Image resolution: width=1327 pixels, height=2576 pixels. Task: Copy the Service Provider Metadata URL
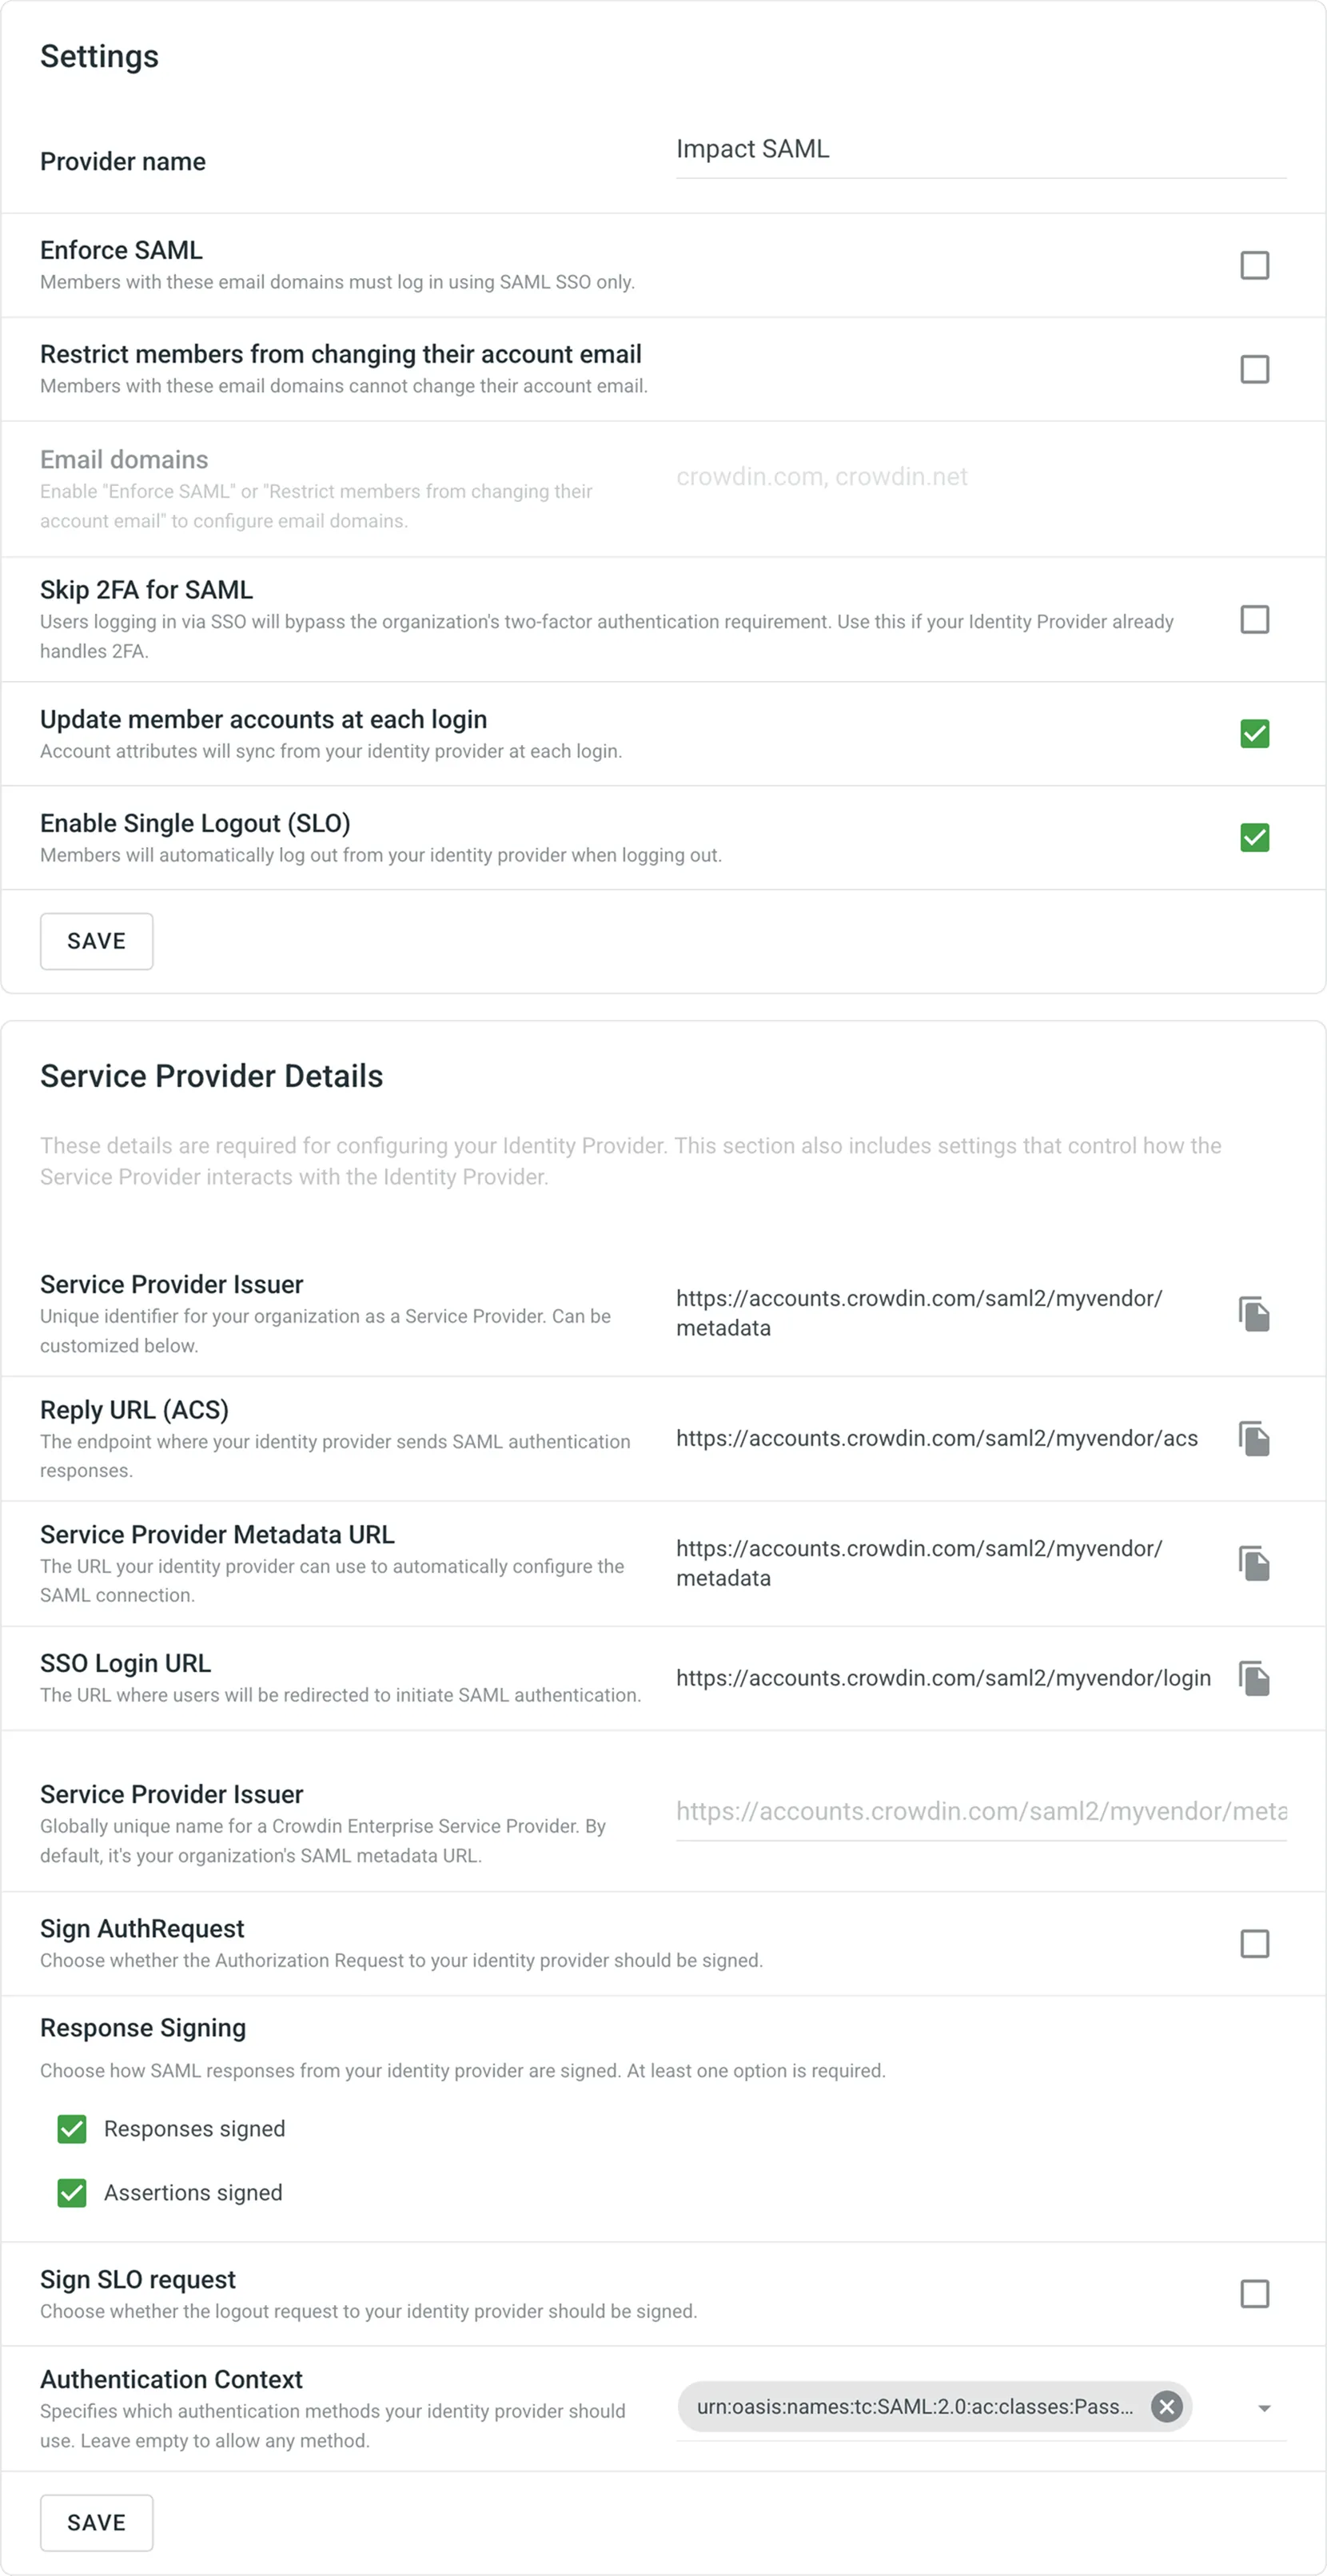point(1253,1563)
